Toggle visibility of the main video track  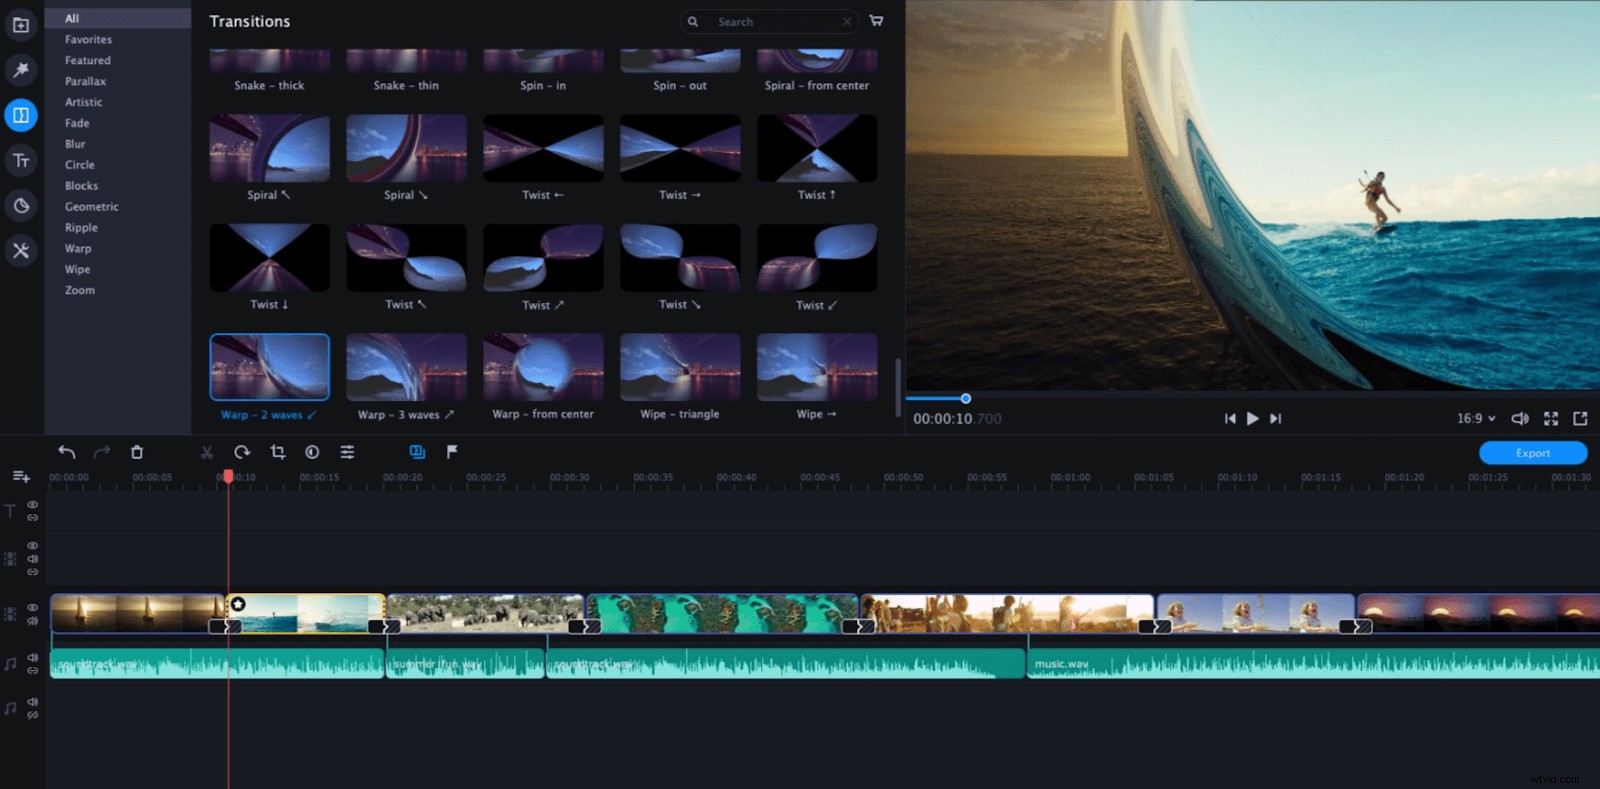coord(33,608)
